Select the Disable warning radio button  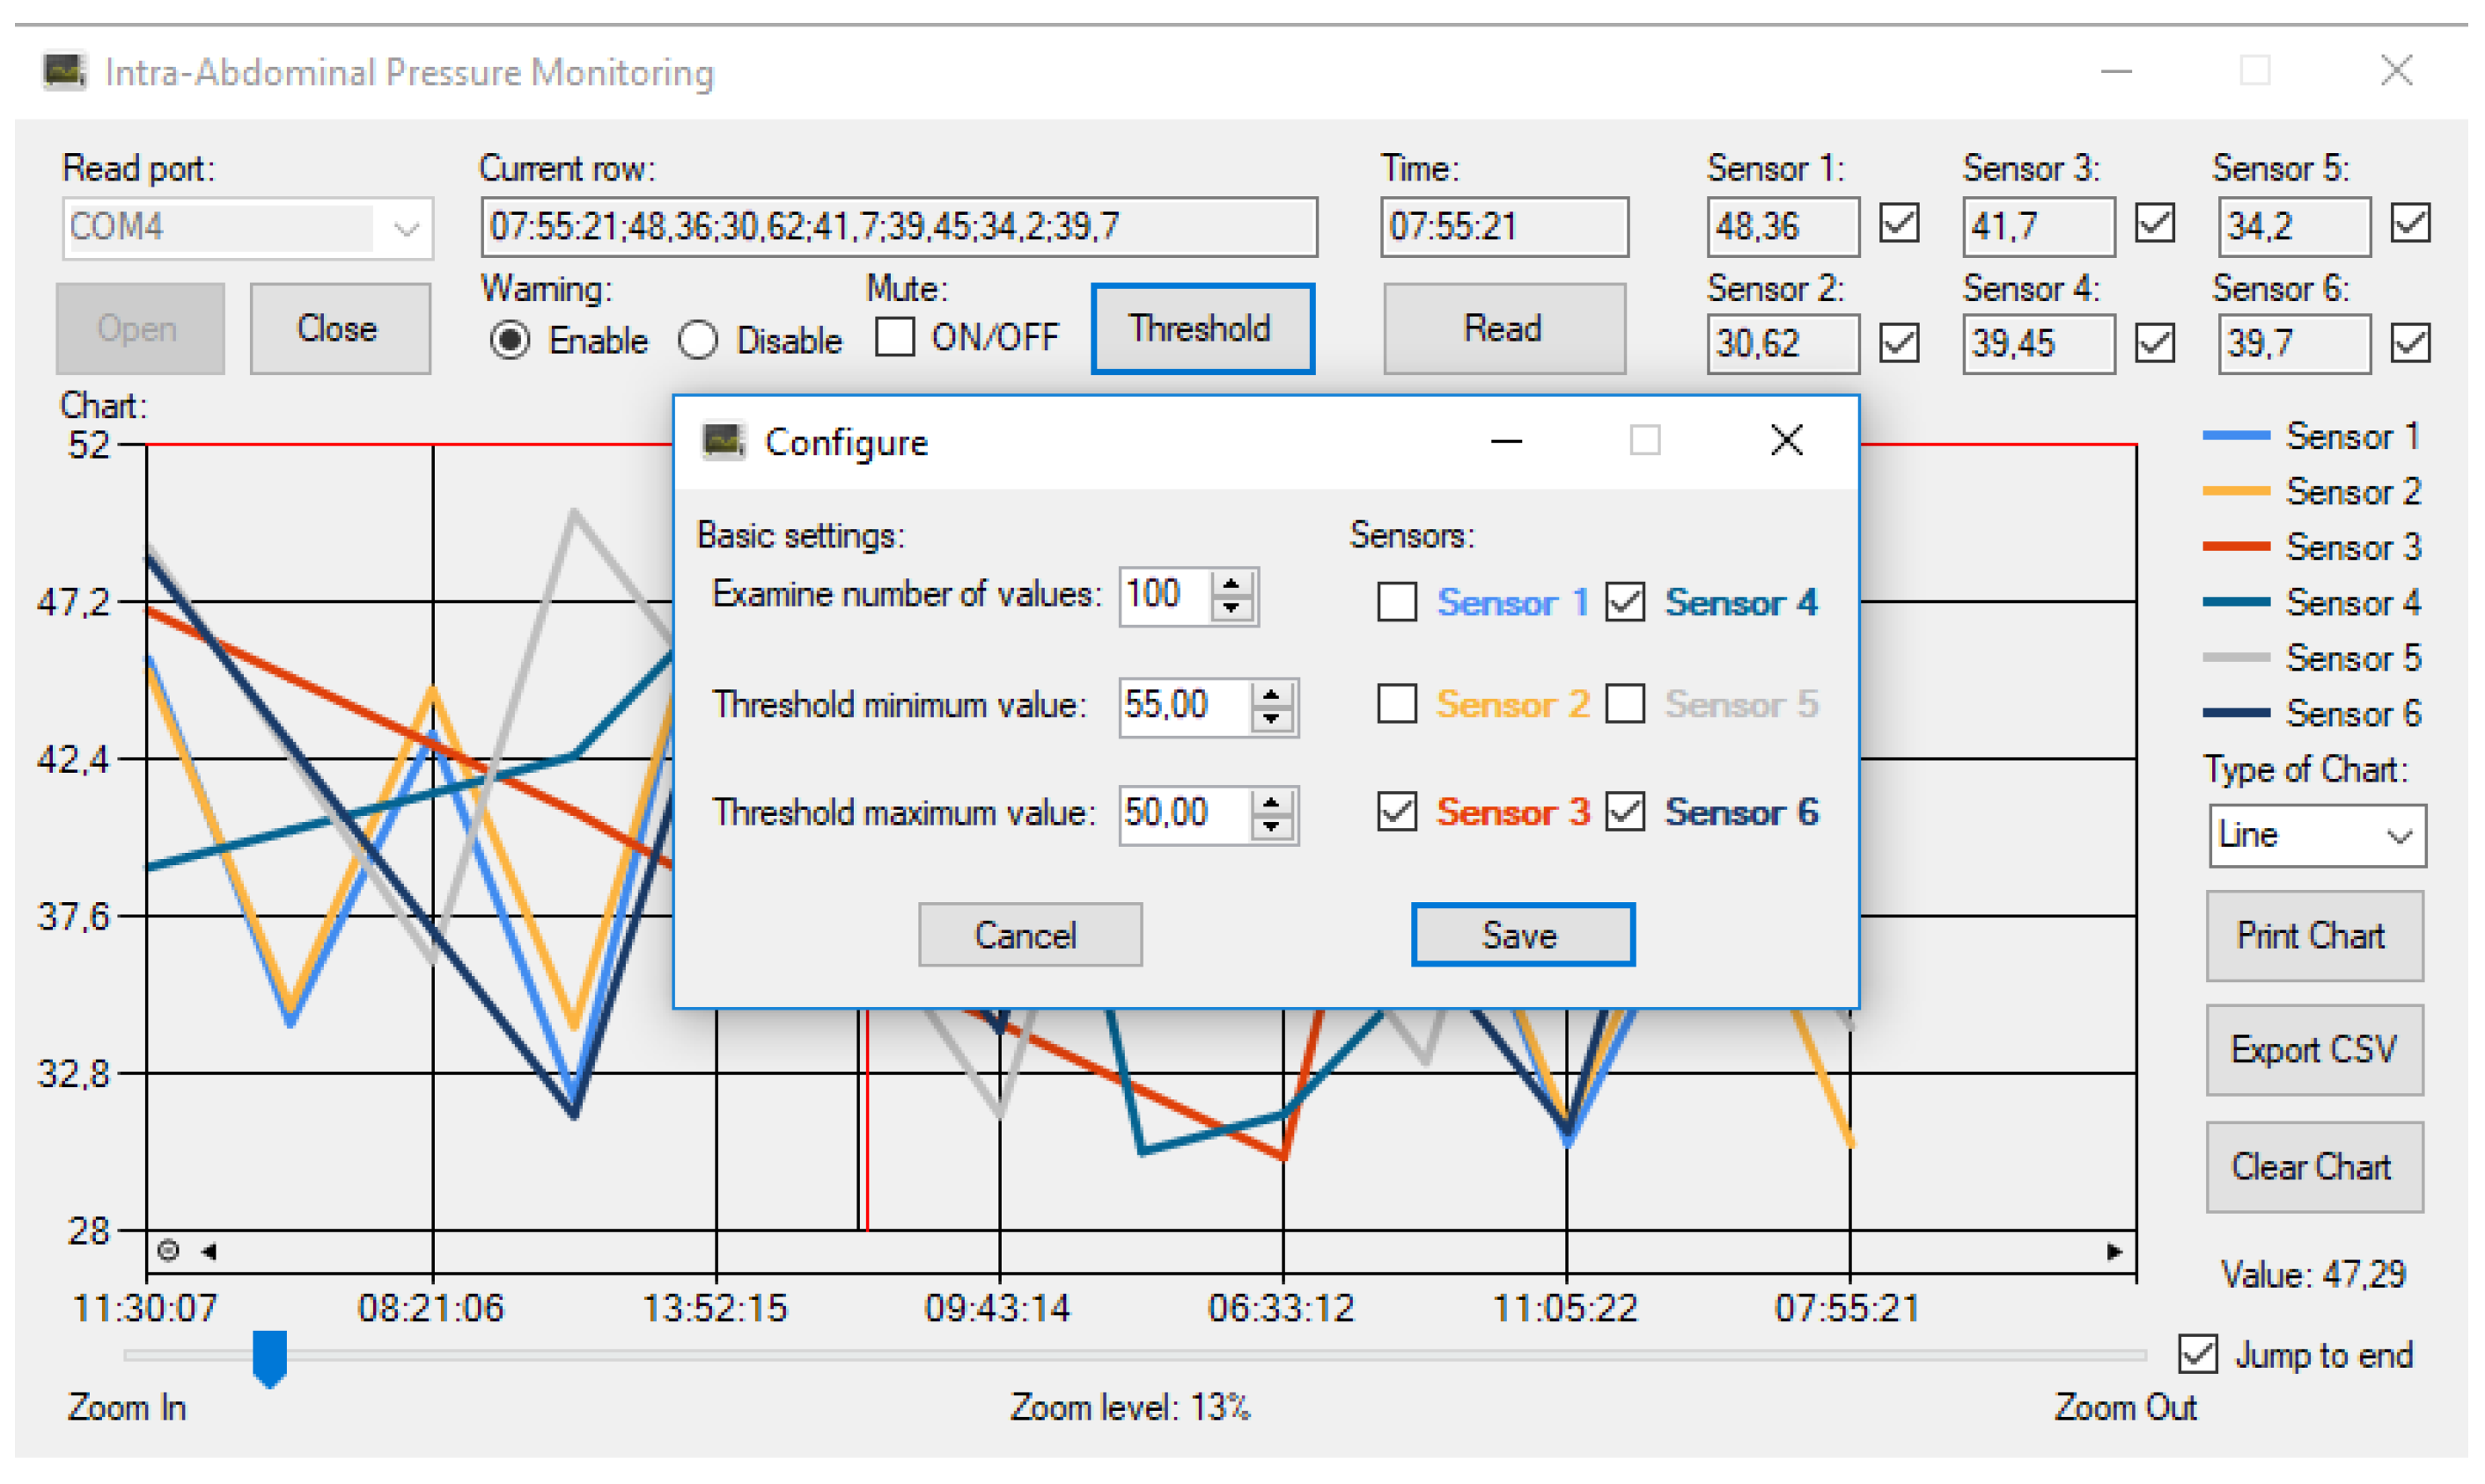698,340
